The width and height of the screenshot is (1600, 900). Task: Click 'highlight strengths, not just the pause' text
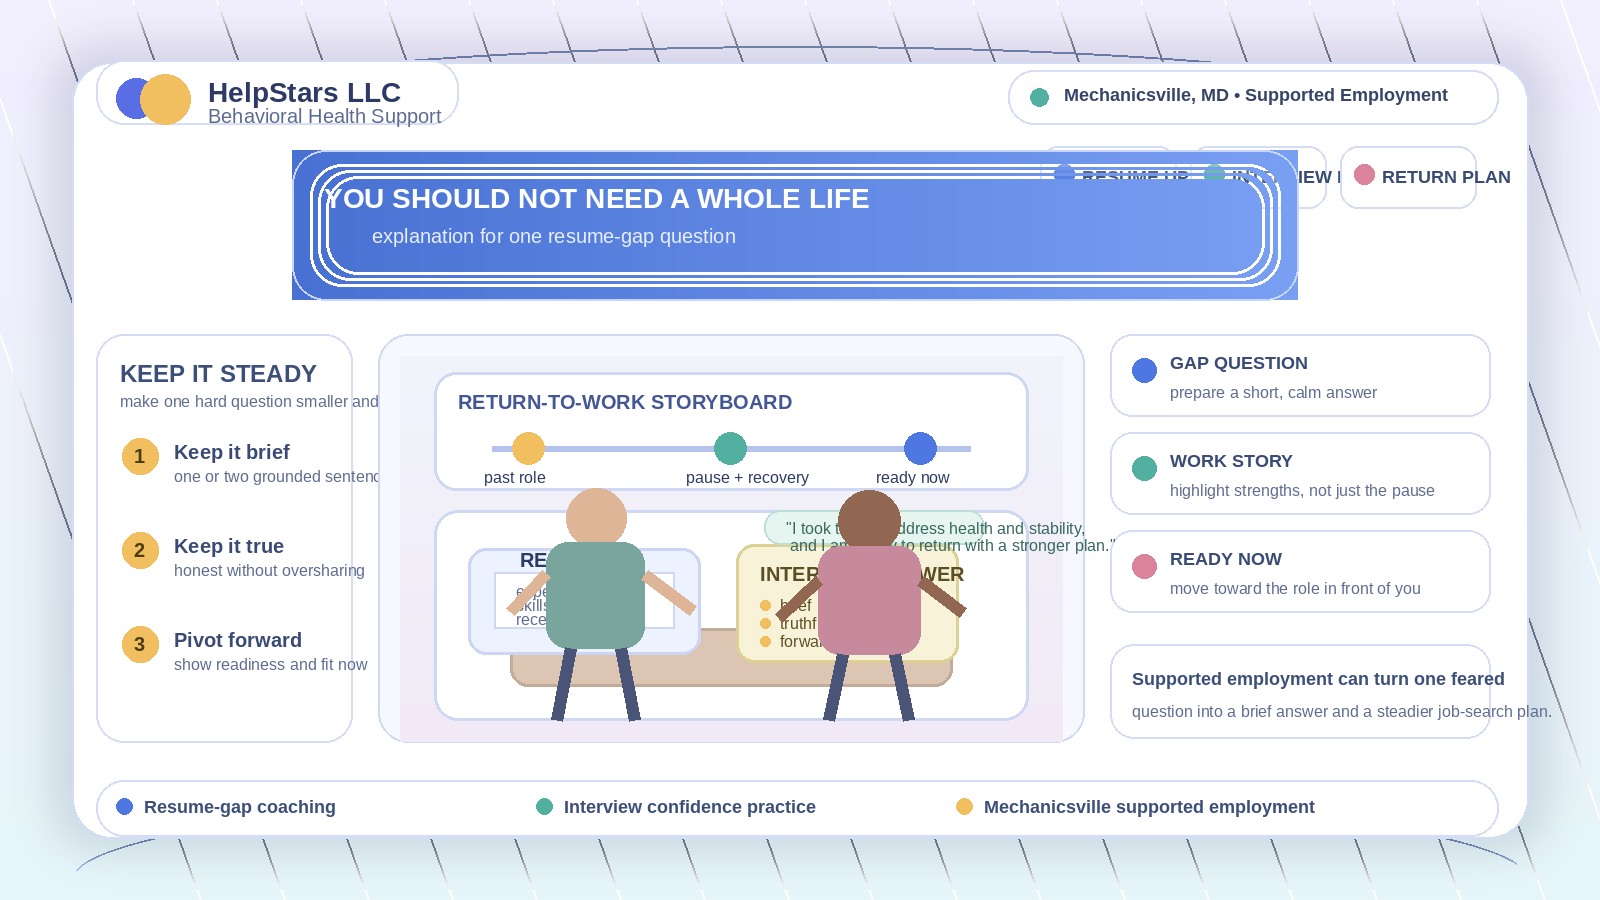(1302, 490)
